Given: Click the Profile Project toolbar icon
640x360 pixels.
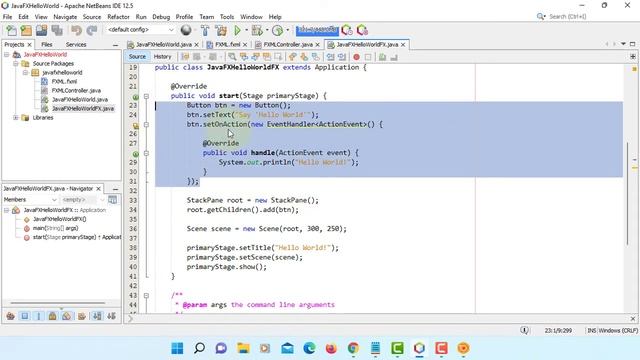Looking at the screenshot, I should [x=278, y=30].
